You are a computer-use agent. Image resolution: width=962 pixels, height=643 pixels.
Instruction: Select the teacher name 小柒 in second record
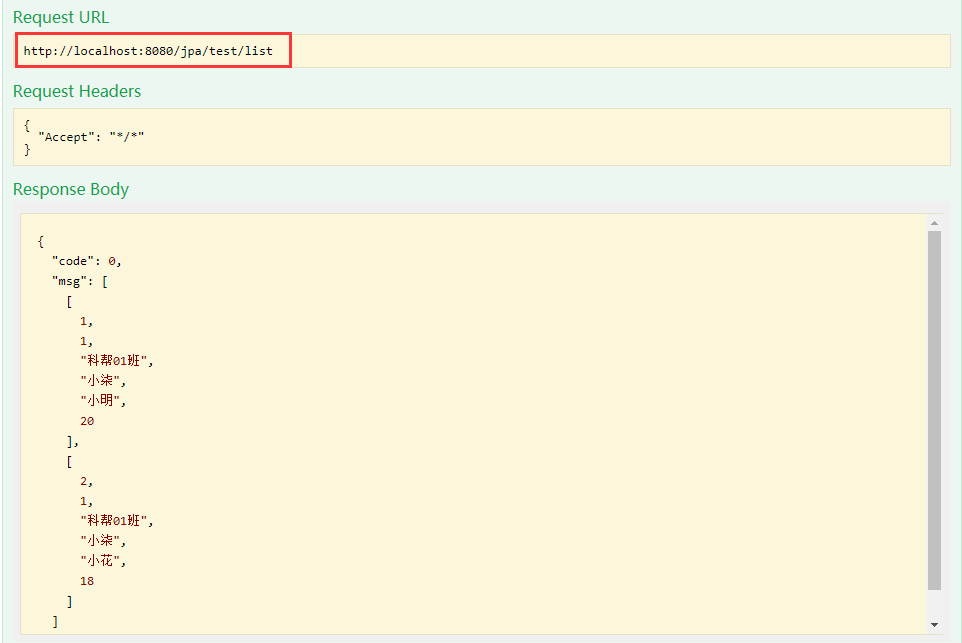pyautogui.click(x=103, y=540)
